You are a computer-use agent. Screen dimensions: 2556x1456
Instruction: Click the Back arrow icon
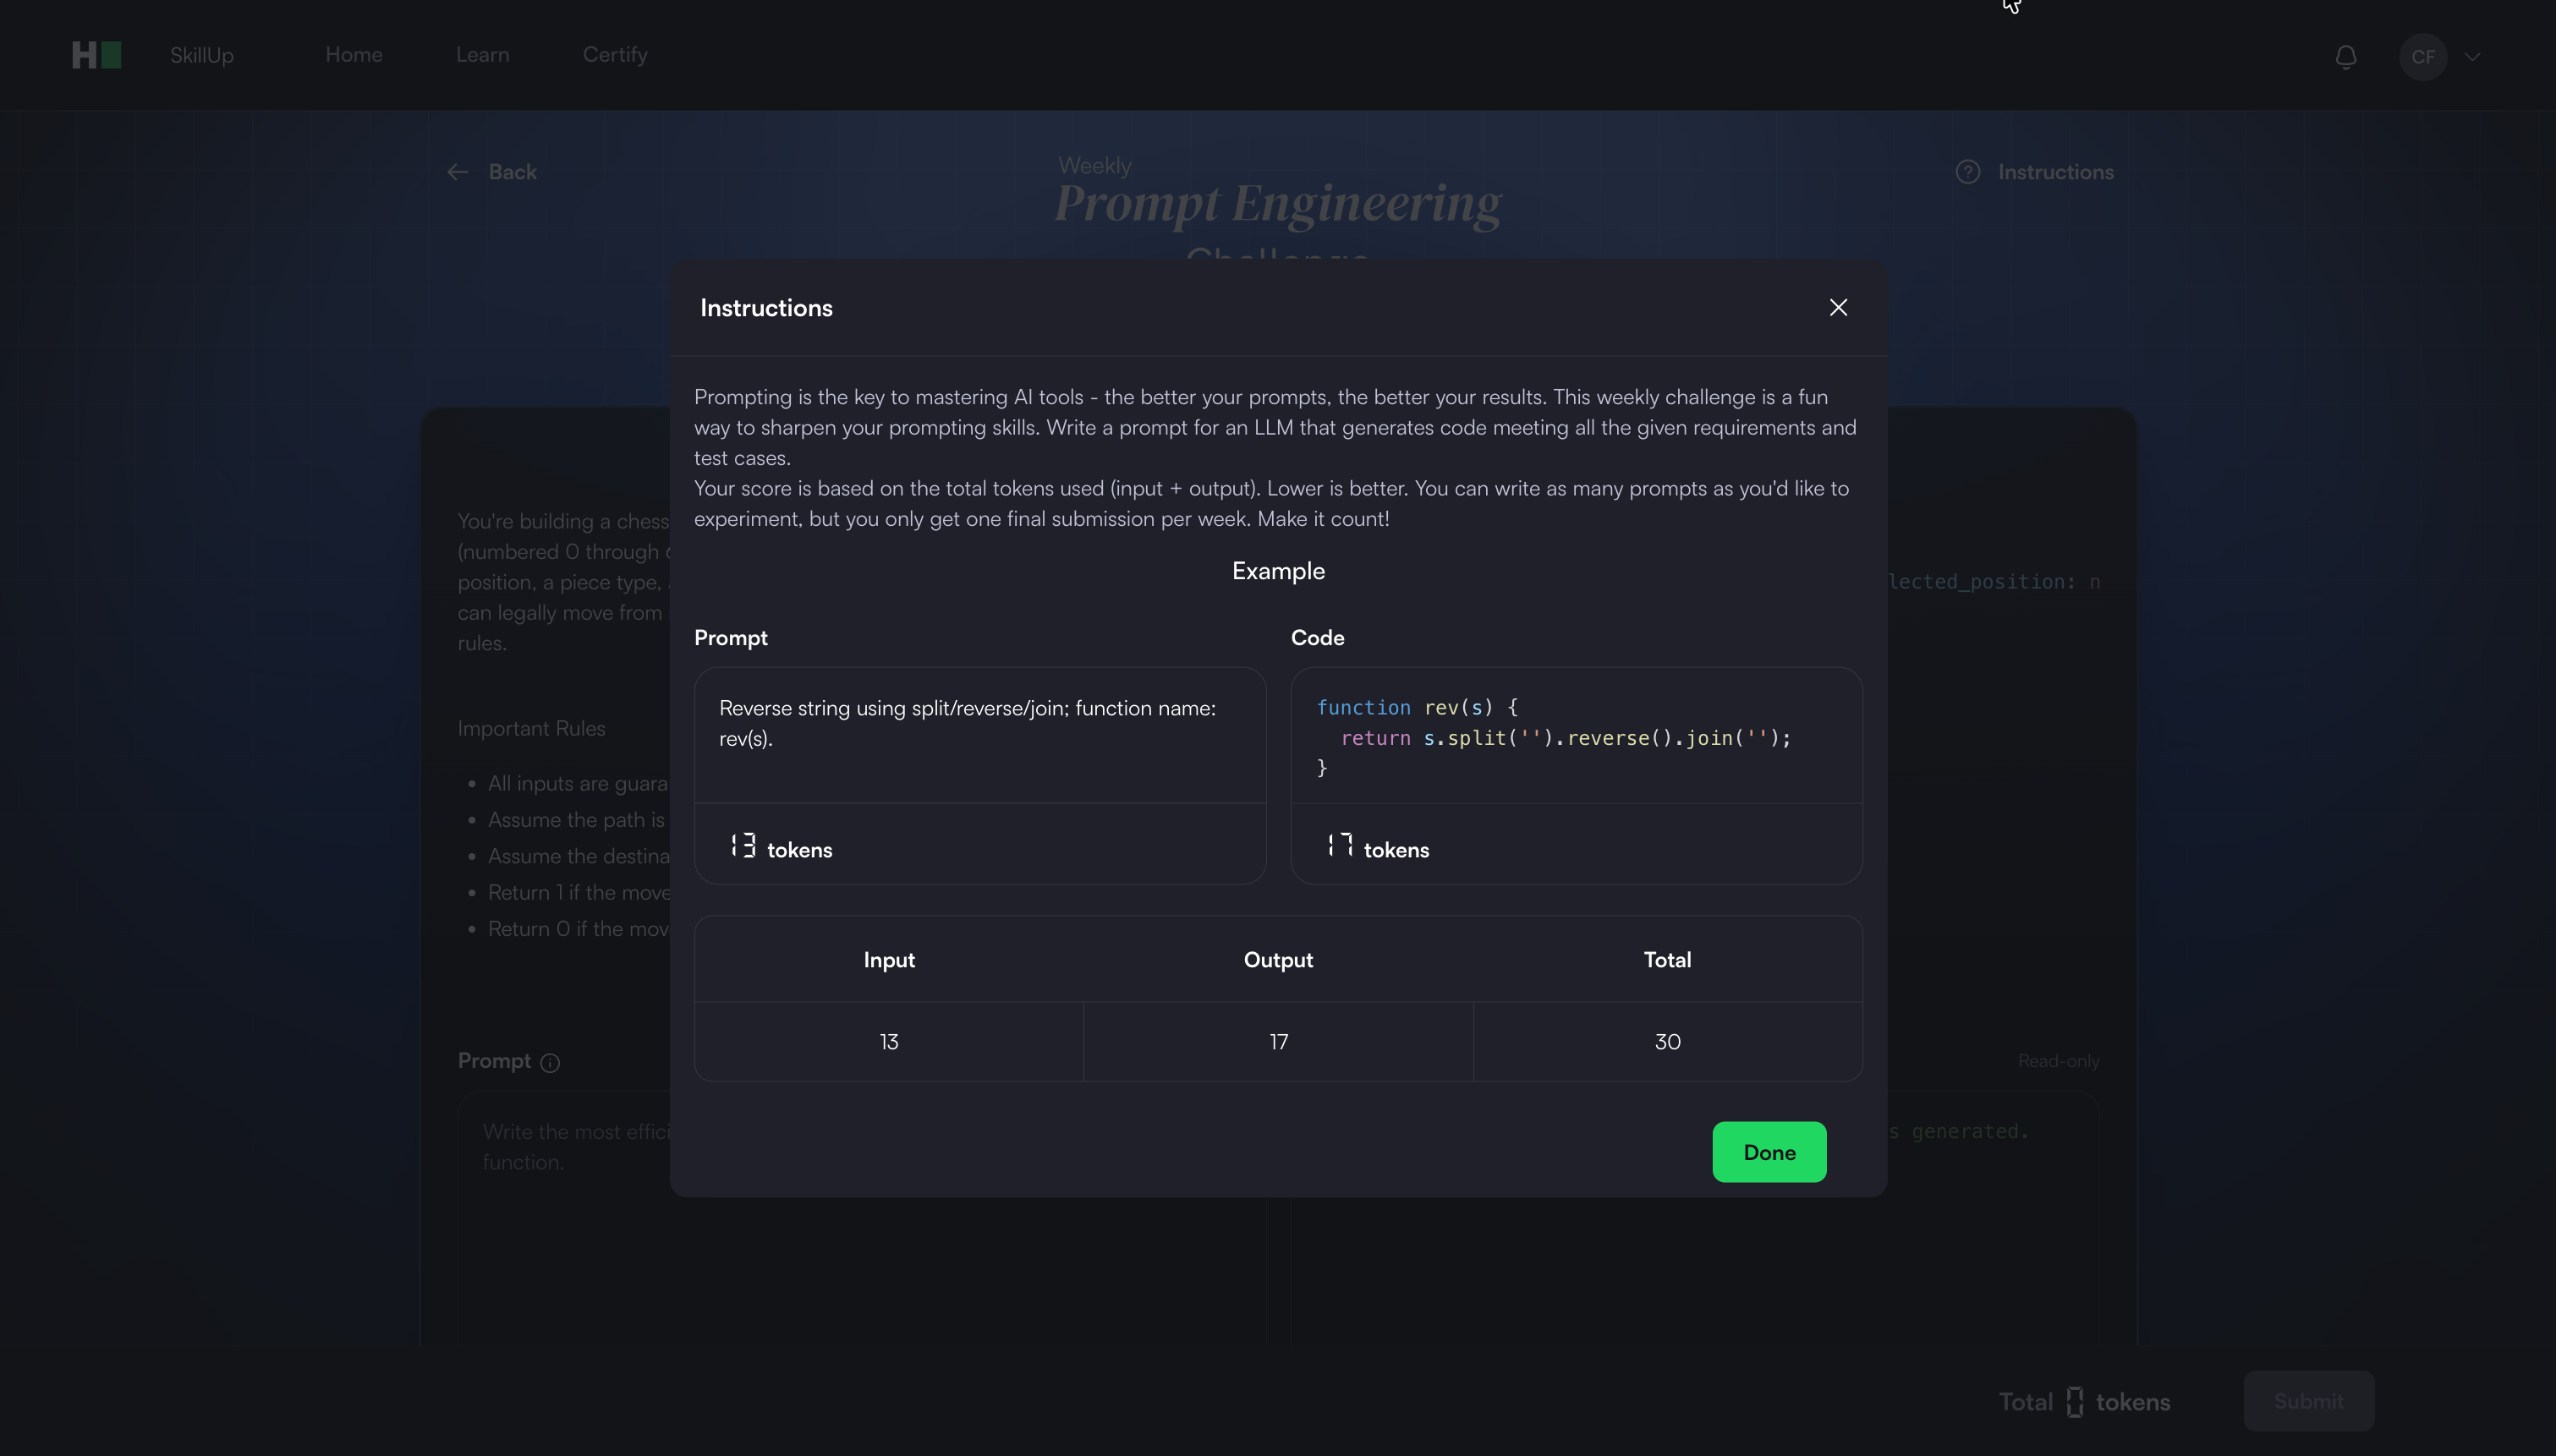point(458,172)
